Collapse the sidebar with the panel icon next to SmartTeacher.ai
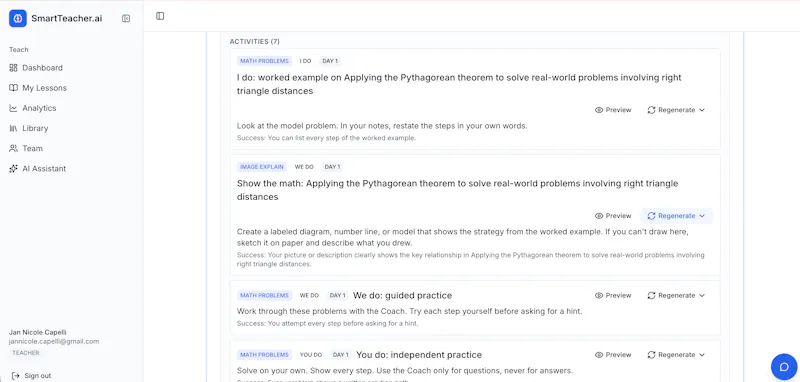The image size is (800, 382). [126, 18]
